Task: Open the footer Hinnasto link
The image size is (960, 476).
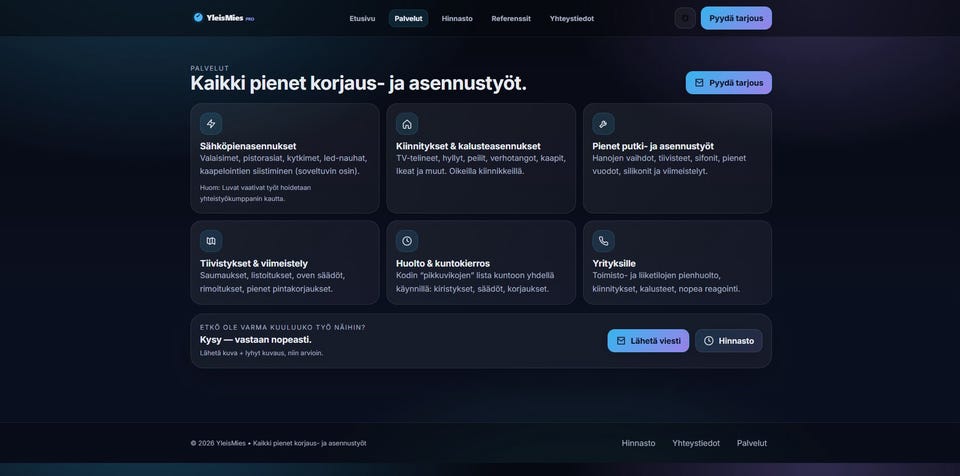Action: coord(639,443)
